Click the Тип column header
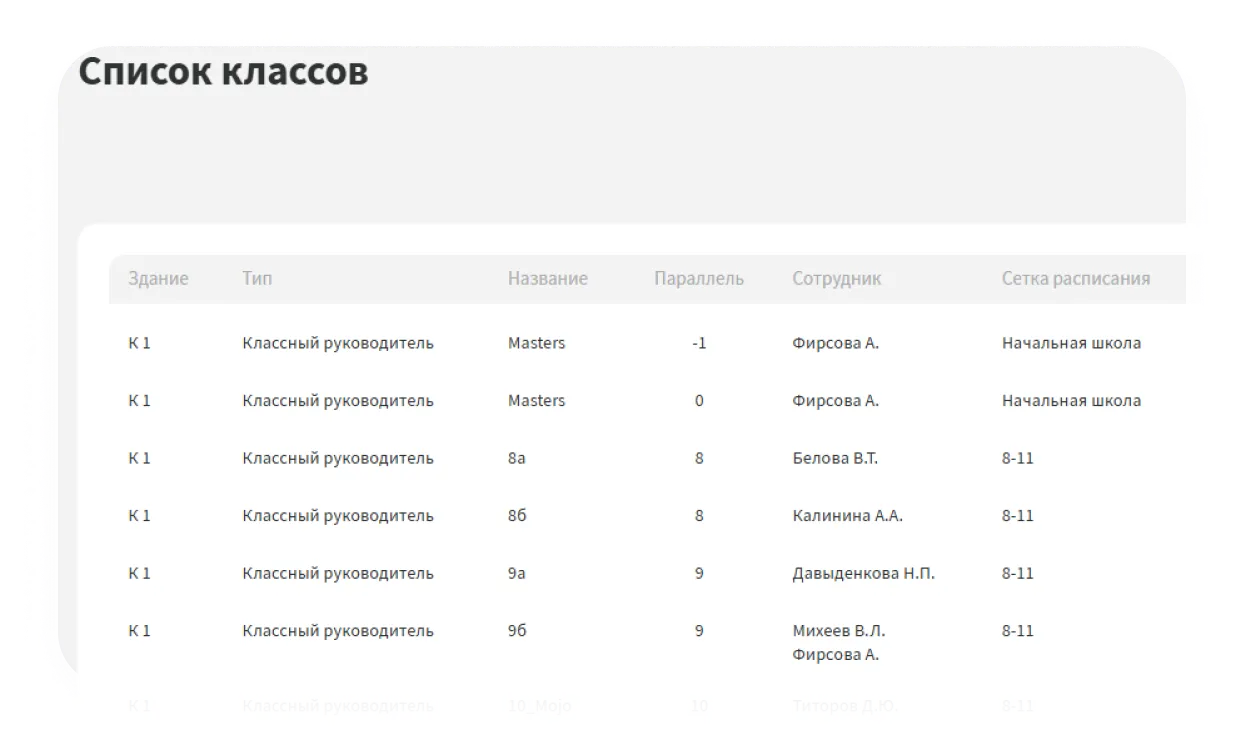This screenshot has height=753, width=1242. [x=256, y=279]
